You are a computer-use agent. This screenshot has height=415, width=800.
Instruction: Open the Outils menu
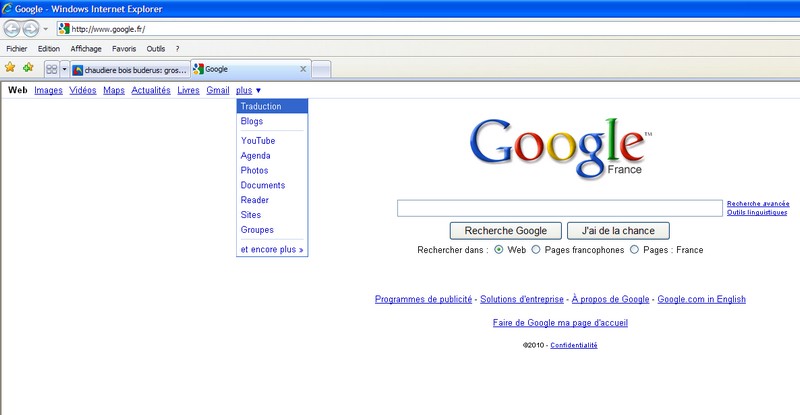pos(156,48)
